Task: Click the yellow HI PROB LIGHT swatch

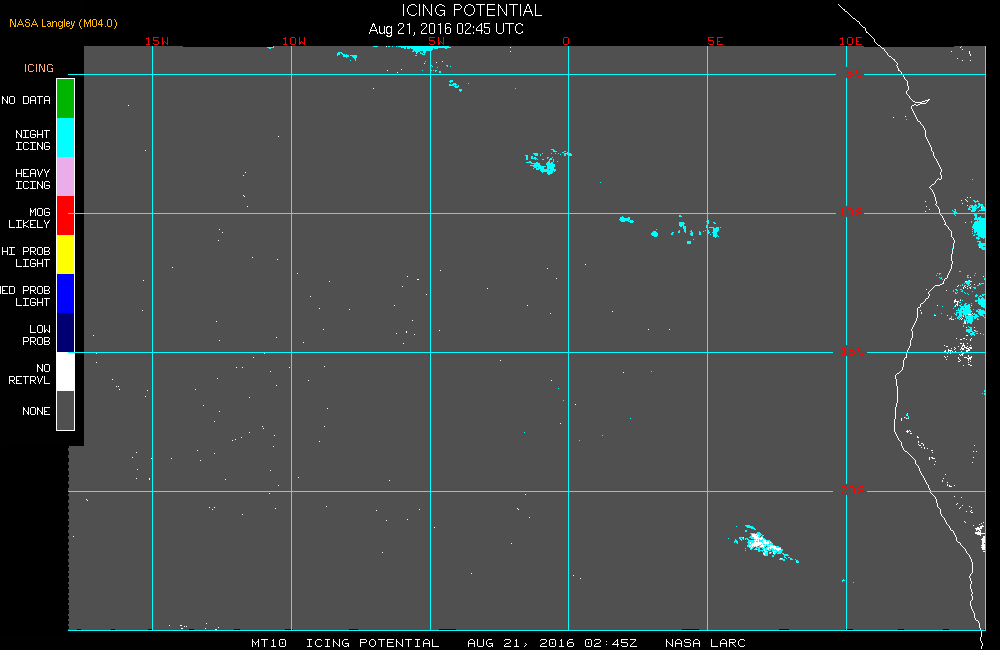Action: click(66, 255)
